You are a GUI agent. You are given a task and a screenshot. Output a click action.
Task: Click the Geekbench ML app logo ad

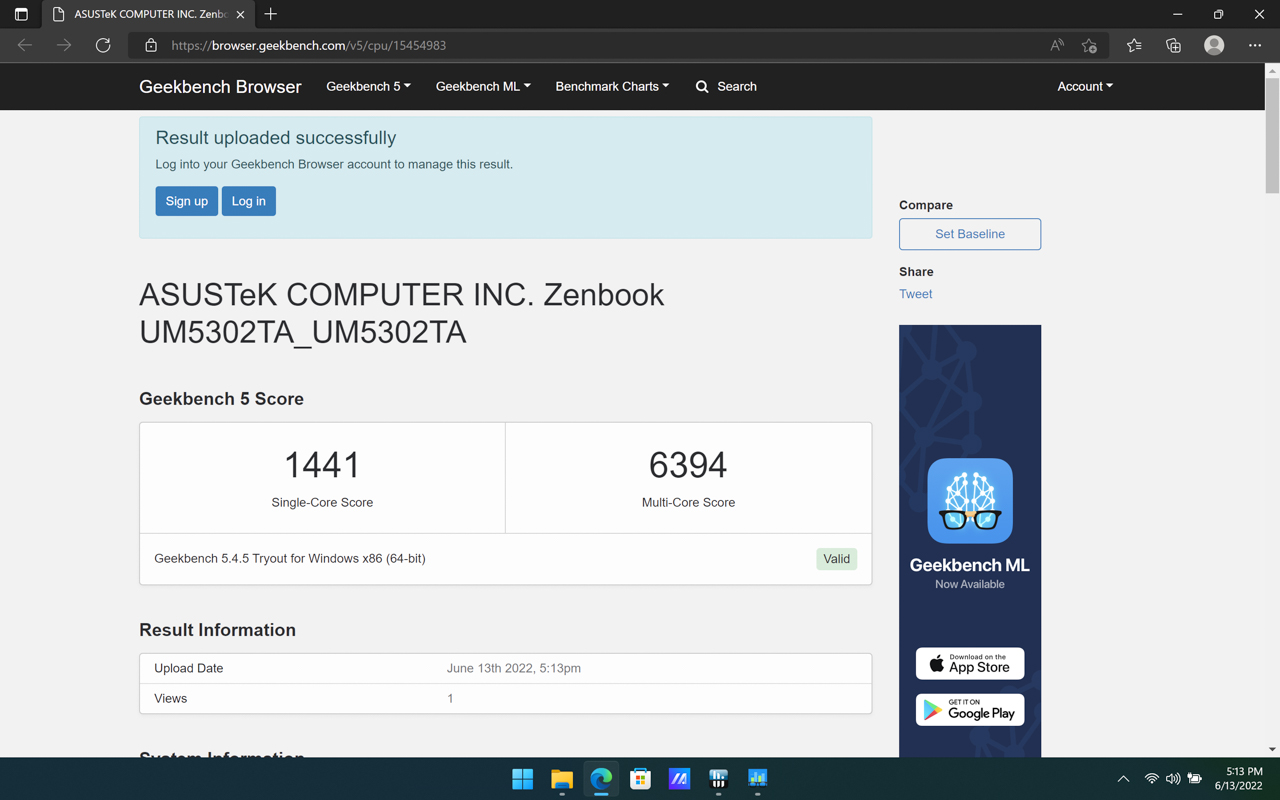[970, 501]
